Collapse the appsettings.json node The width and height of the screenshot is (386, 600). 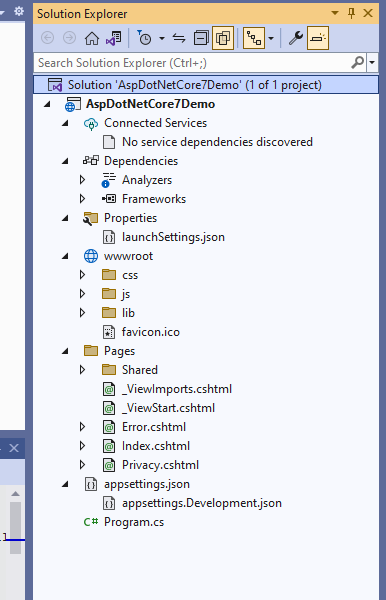pos(65,484)
